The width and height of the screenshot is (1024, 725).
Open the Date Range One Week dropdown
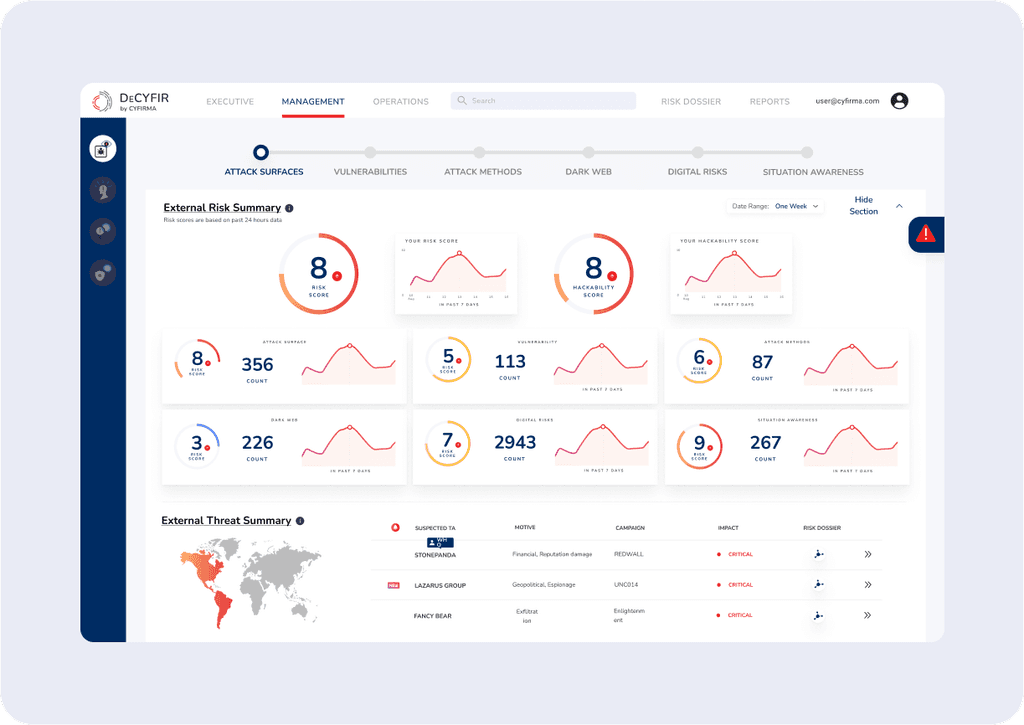pyautogui.click(x=775, y=206)
